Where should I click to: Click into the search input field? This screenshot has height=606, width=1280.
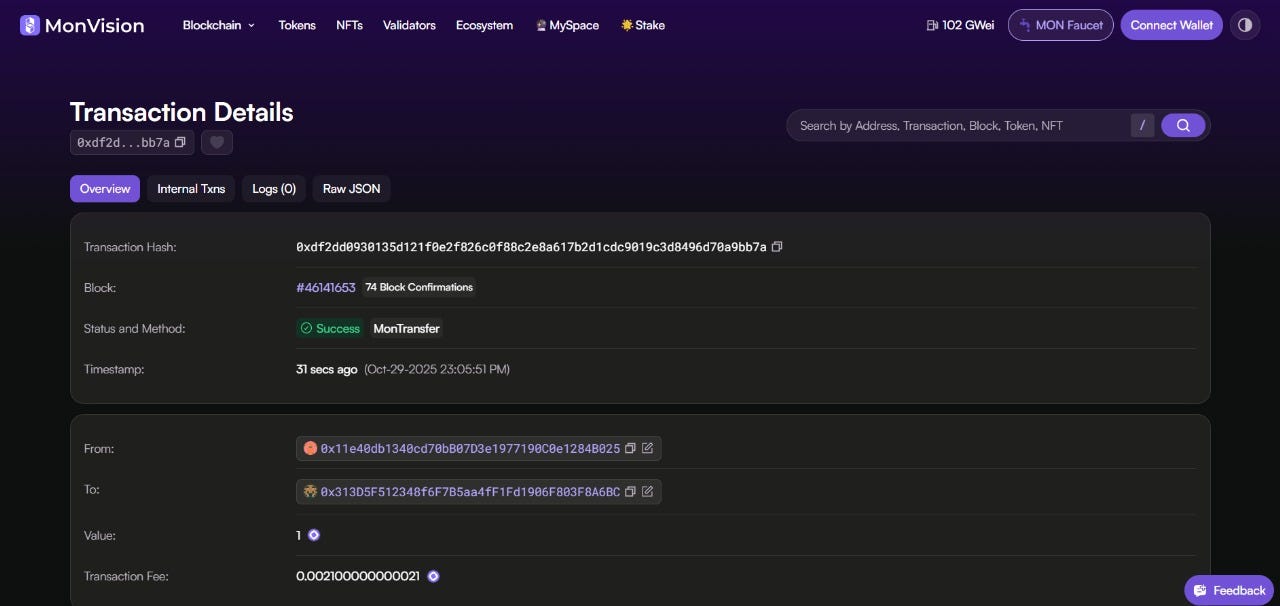(960, 126)
